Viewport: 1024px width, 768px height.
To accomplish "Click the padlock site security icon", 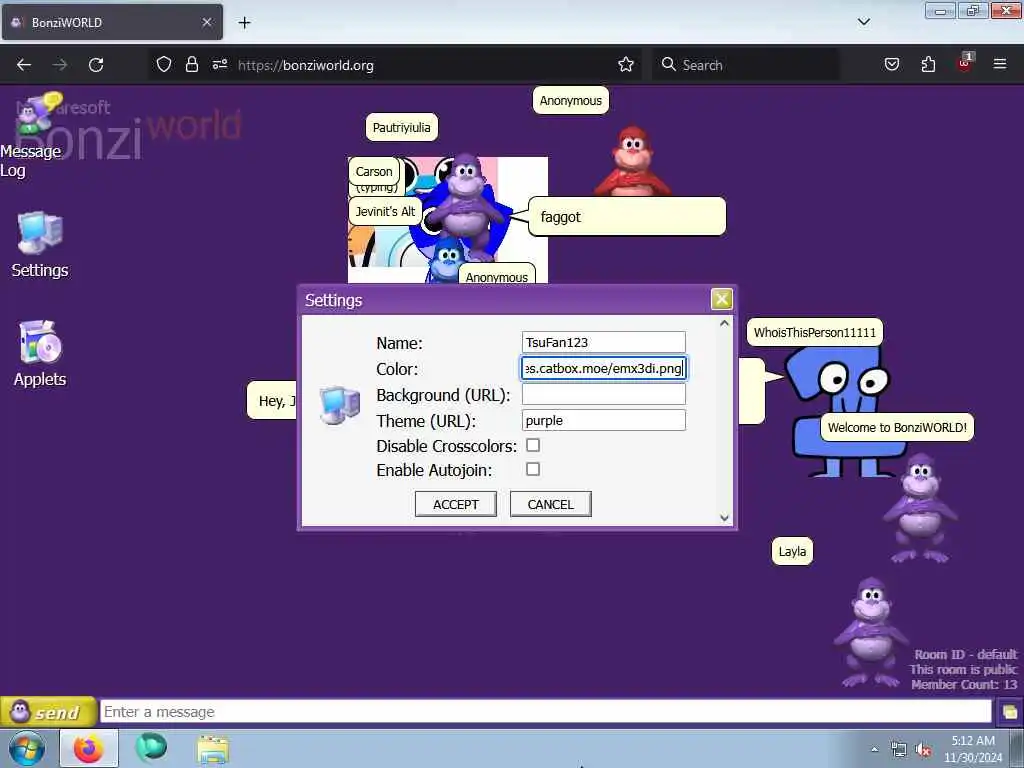I will coord(191,65).
